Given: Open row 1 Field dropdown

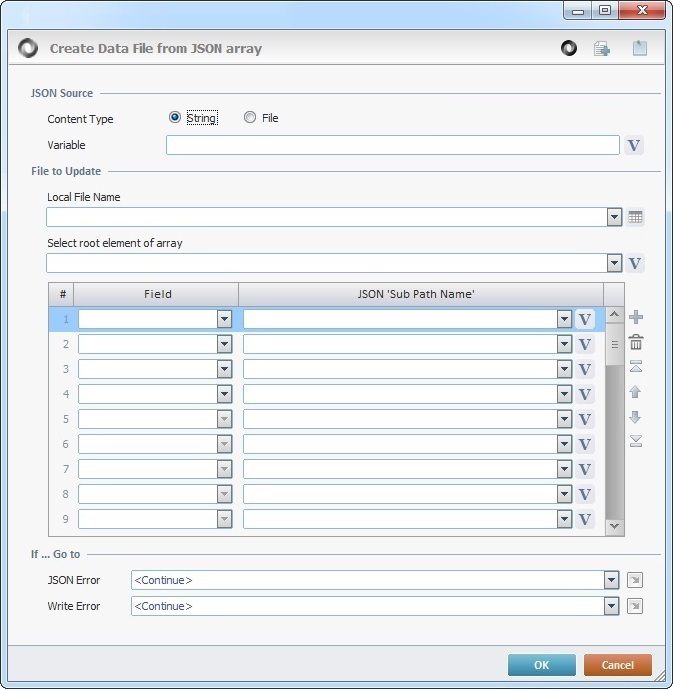Looking at the screenshot, I should coord(225,319).
